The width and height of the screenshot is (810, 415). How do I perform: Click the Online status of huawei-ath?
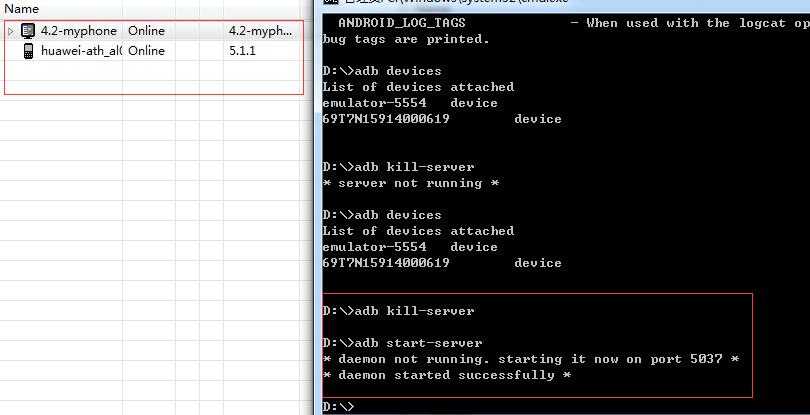pyautogui.click(x=146, y=51)
